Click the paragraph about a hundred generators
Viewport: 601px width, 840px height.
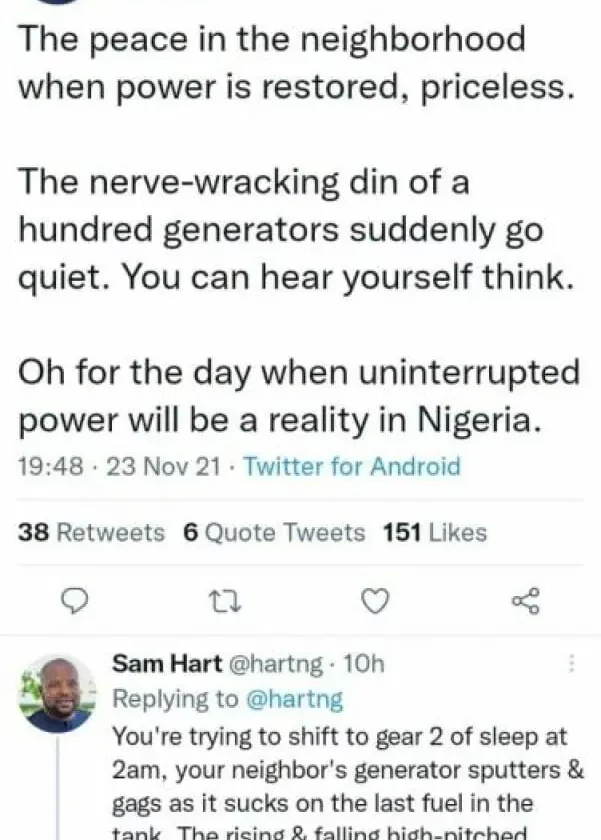coord(295,229)
